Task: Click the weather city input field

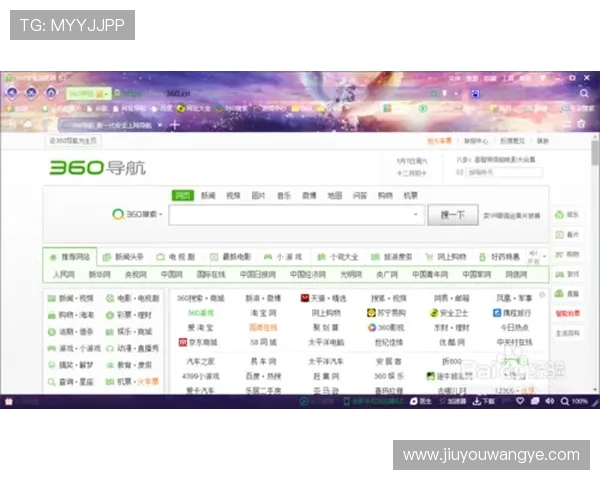Action: [x=504, y=172]
